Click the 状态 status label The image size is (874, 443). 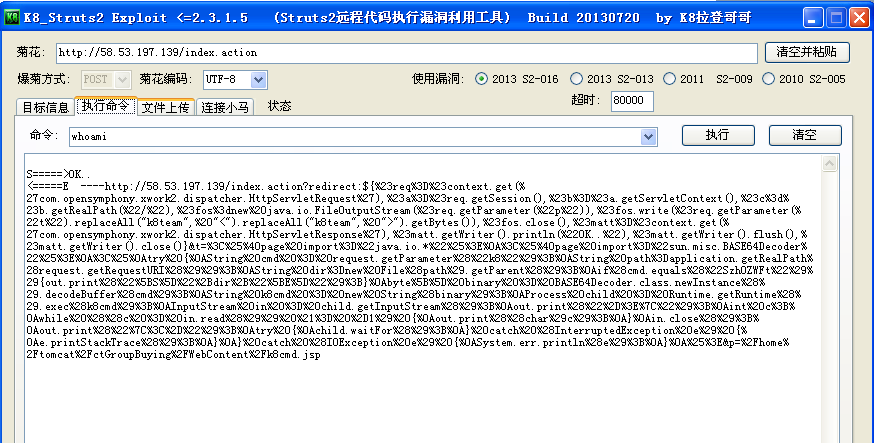(x=279, y=106)
